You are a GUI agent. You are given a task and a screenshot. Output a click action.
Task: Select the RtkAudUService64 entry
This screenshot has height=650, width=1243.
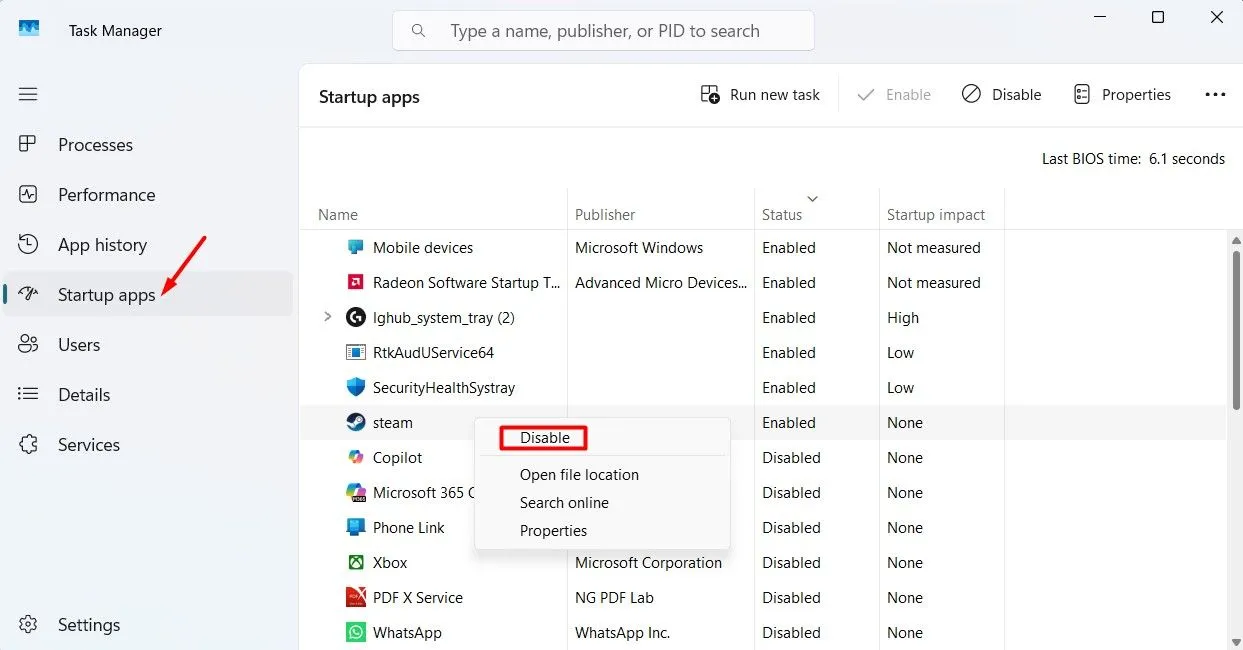coord(433,353)
